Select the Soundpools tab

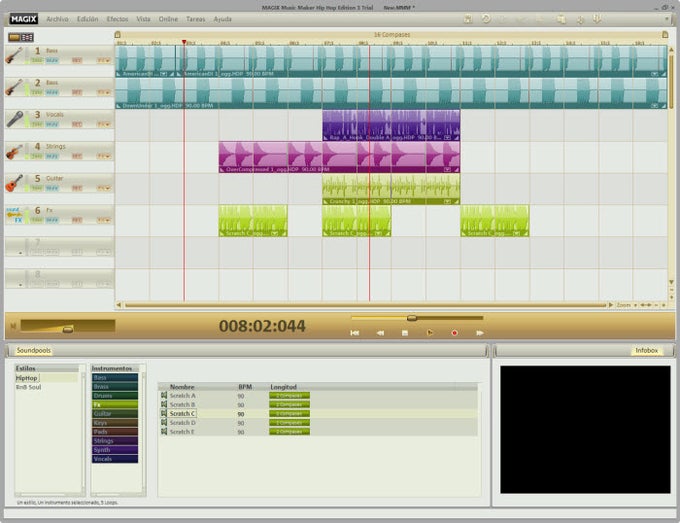pos(33,350)
